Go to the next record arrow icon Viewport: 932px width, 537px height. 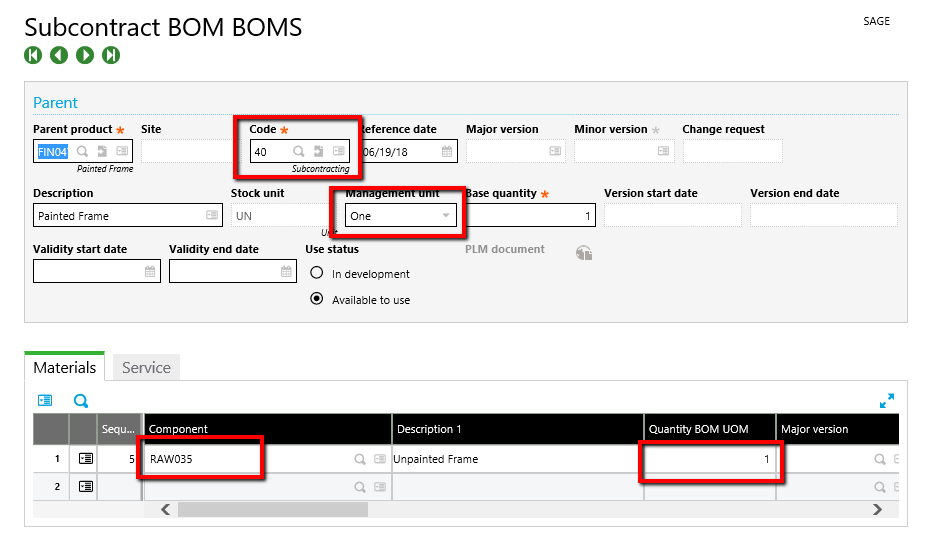pos(85,55)
